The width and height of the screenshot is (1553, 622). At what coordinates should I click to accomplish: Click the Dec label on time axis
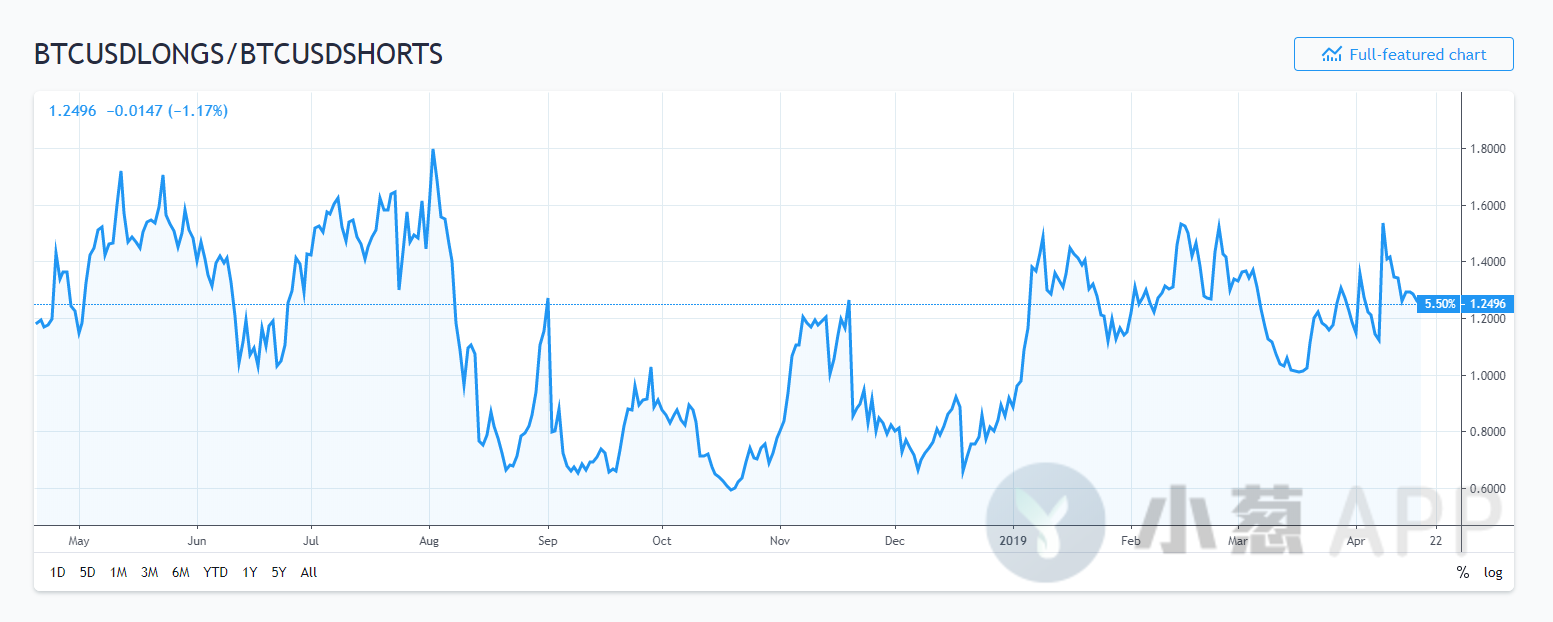click(x=895, y=541)
